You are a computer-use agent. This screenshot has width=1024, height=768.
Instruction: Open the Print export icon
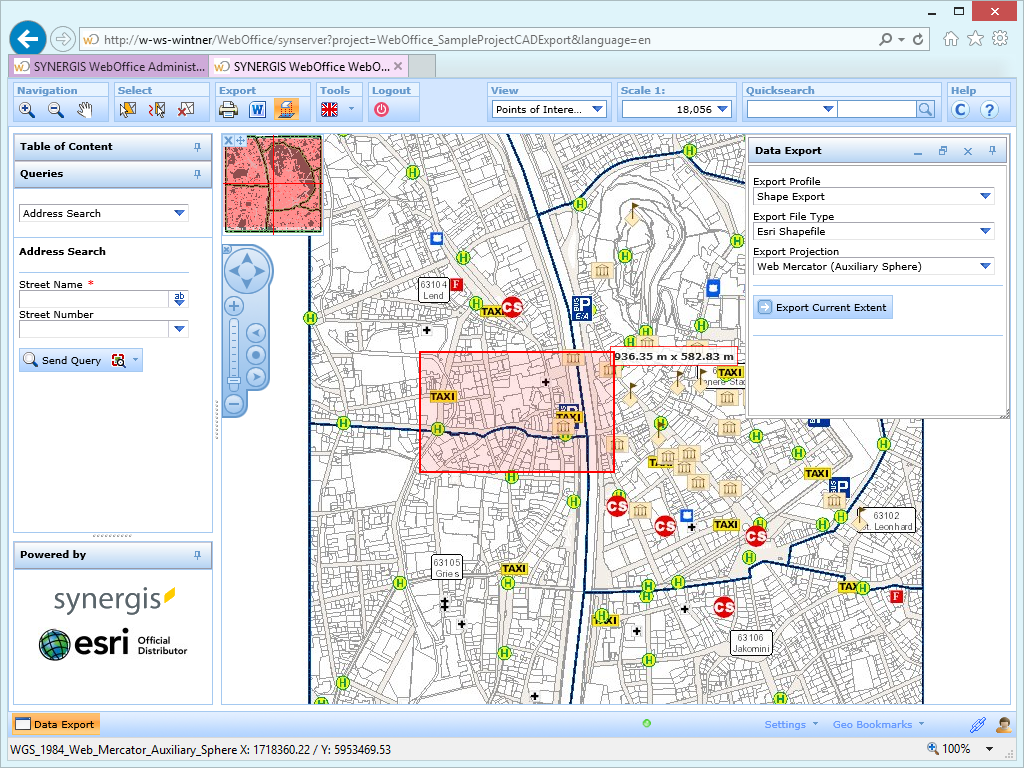click(x=228, y=110)
